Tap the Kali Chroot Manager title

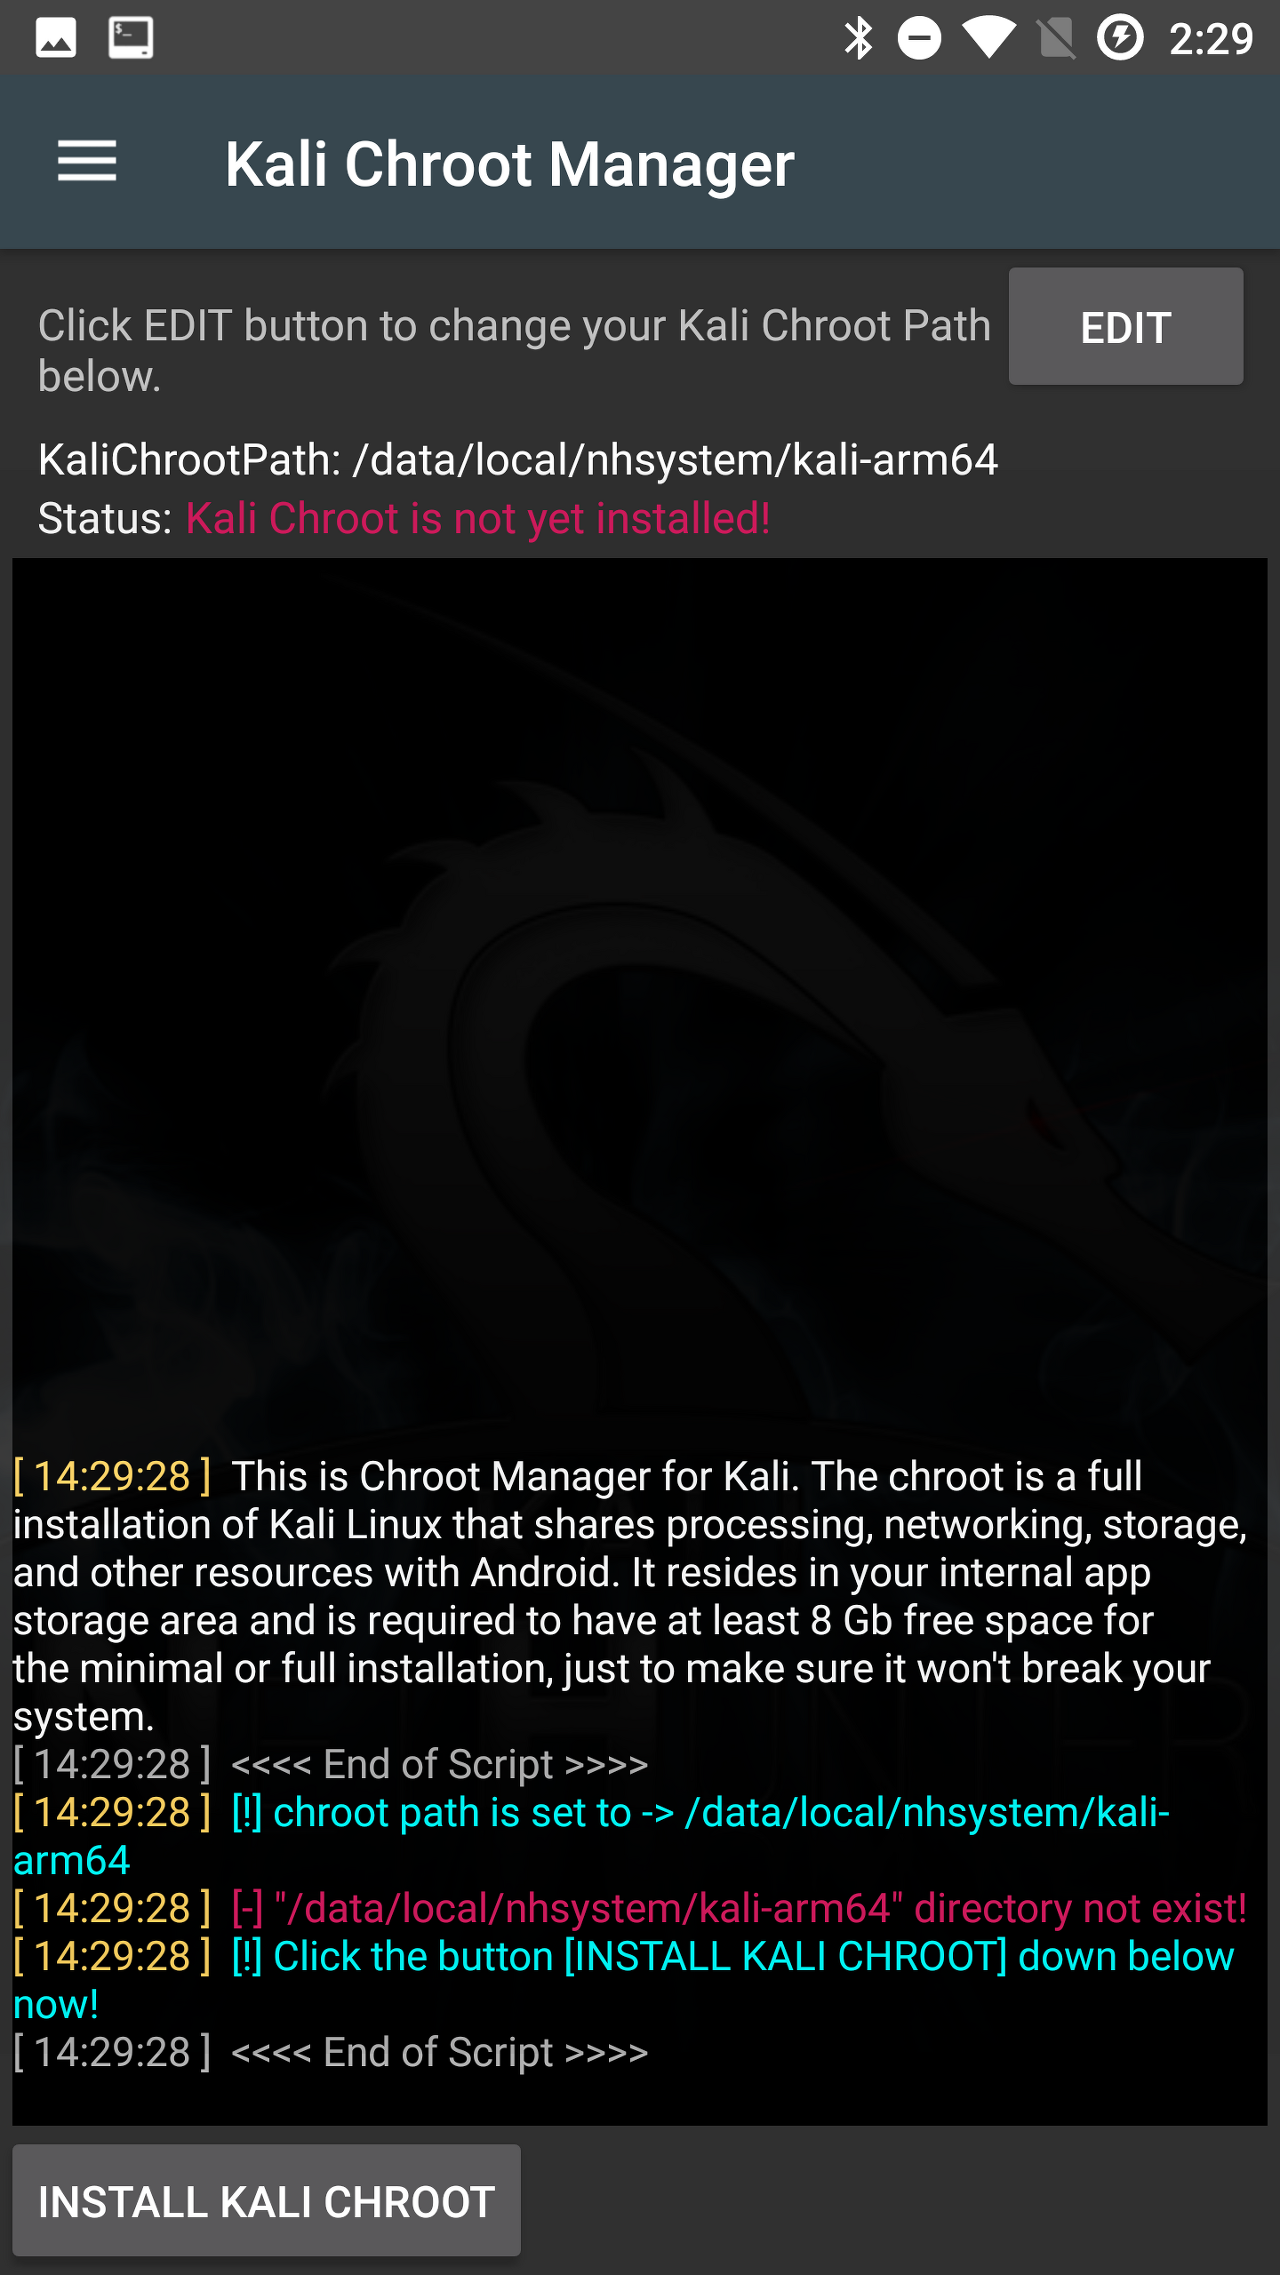(510, 164)
